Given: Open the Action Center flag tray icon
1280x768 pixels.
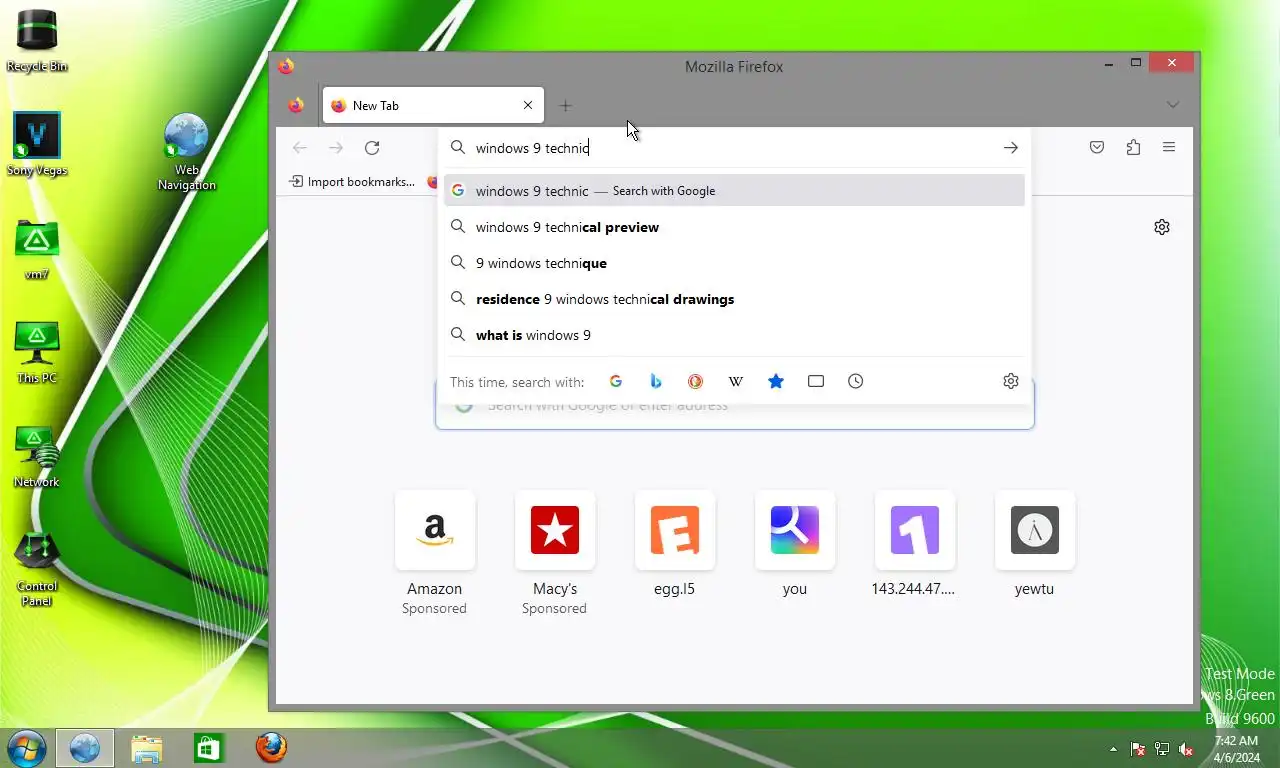Looking at the screenshot, I should click(1138, 749).
